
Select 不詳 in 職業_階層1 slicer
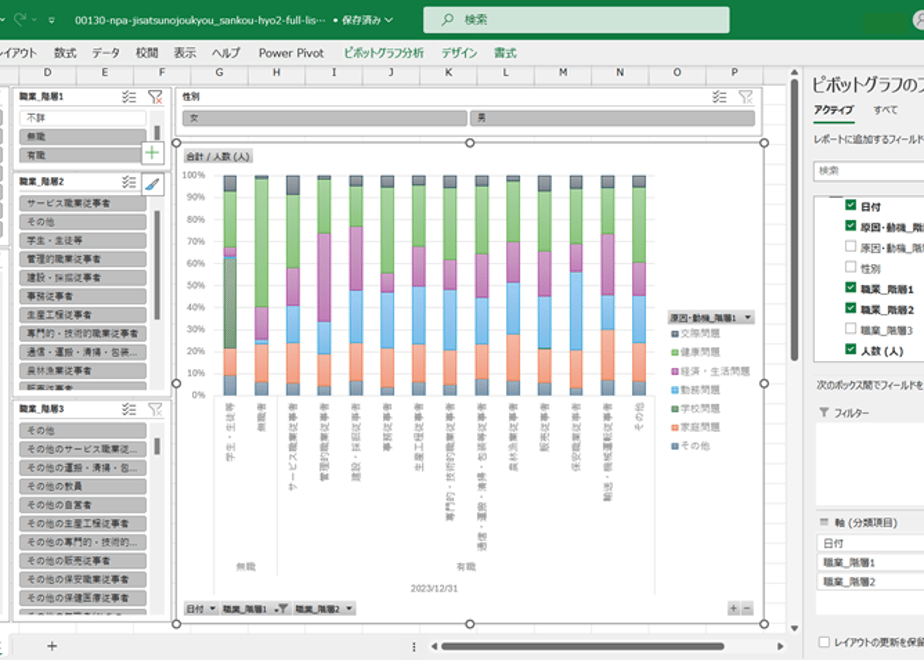click(82, 118)
